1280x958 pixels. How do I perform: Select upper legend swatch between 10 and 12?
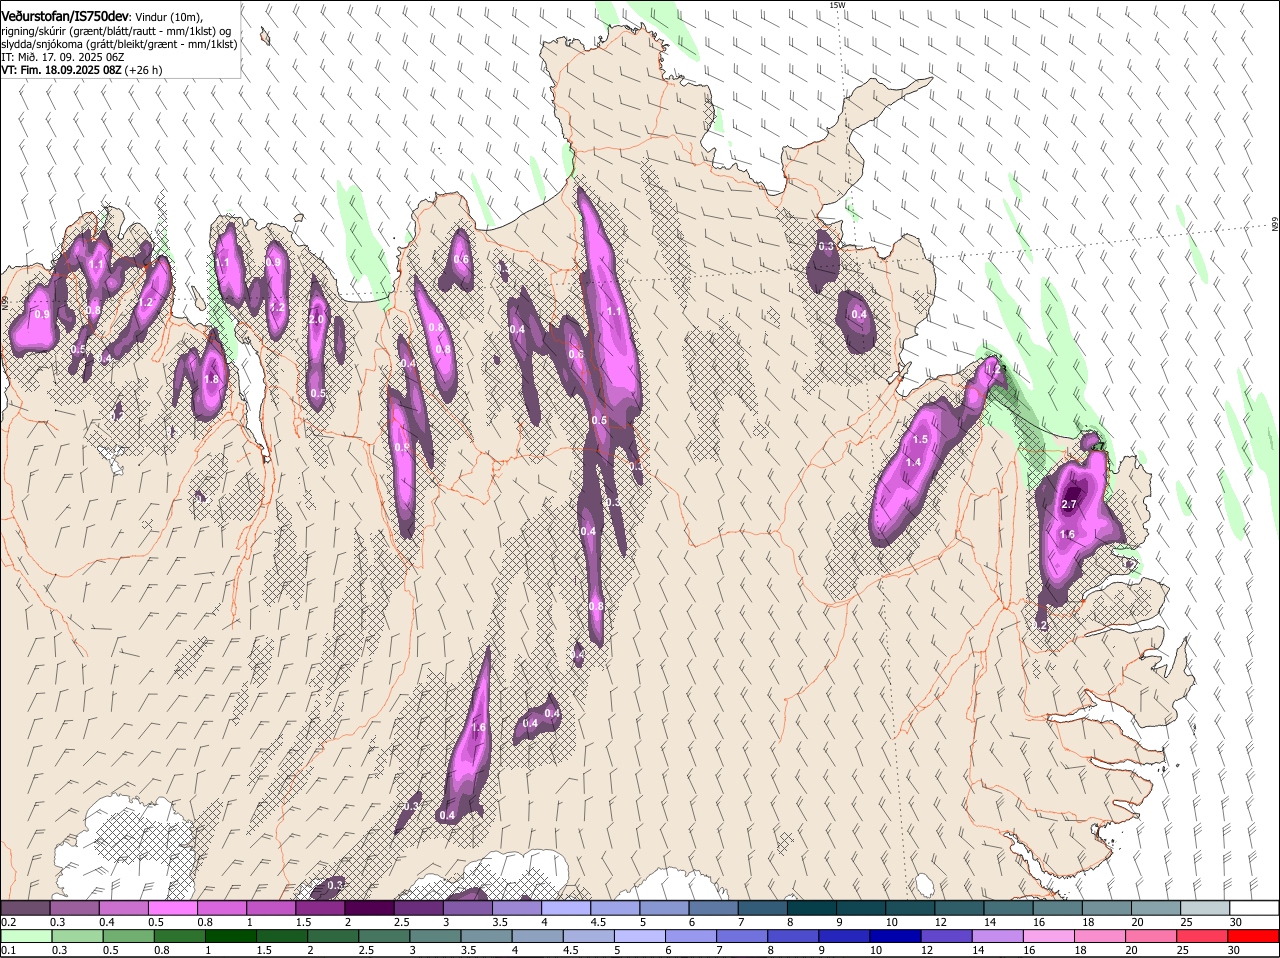point(909,907)
